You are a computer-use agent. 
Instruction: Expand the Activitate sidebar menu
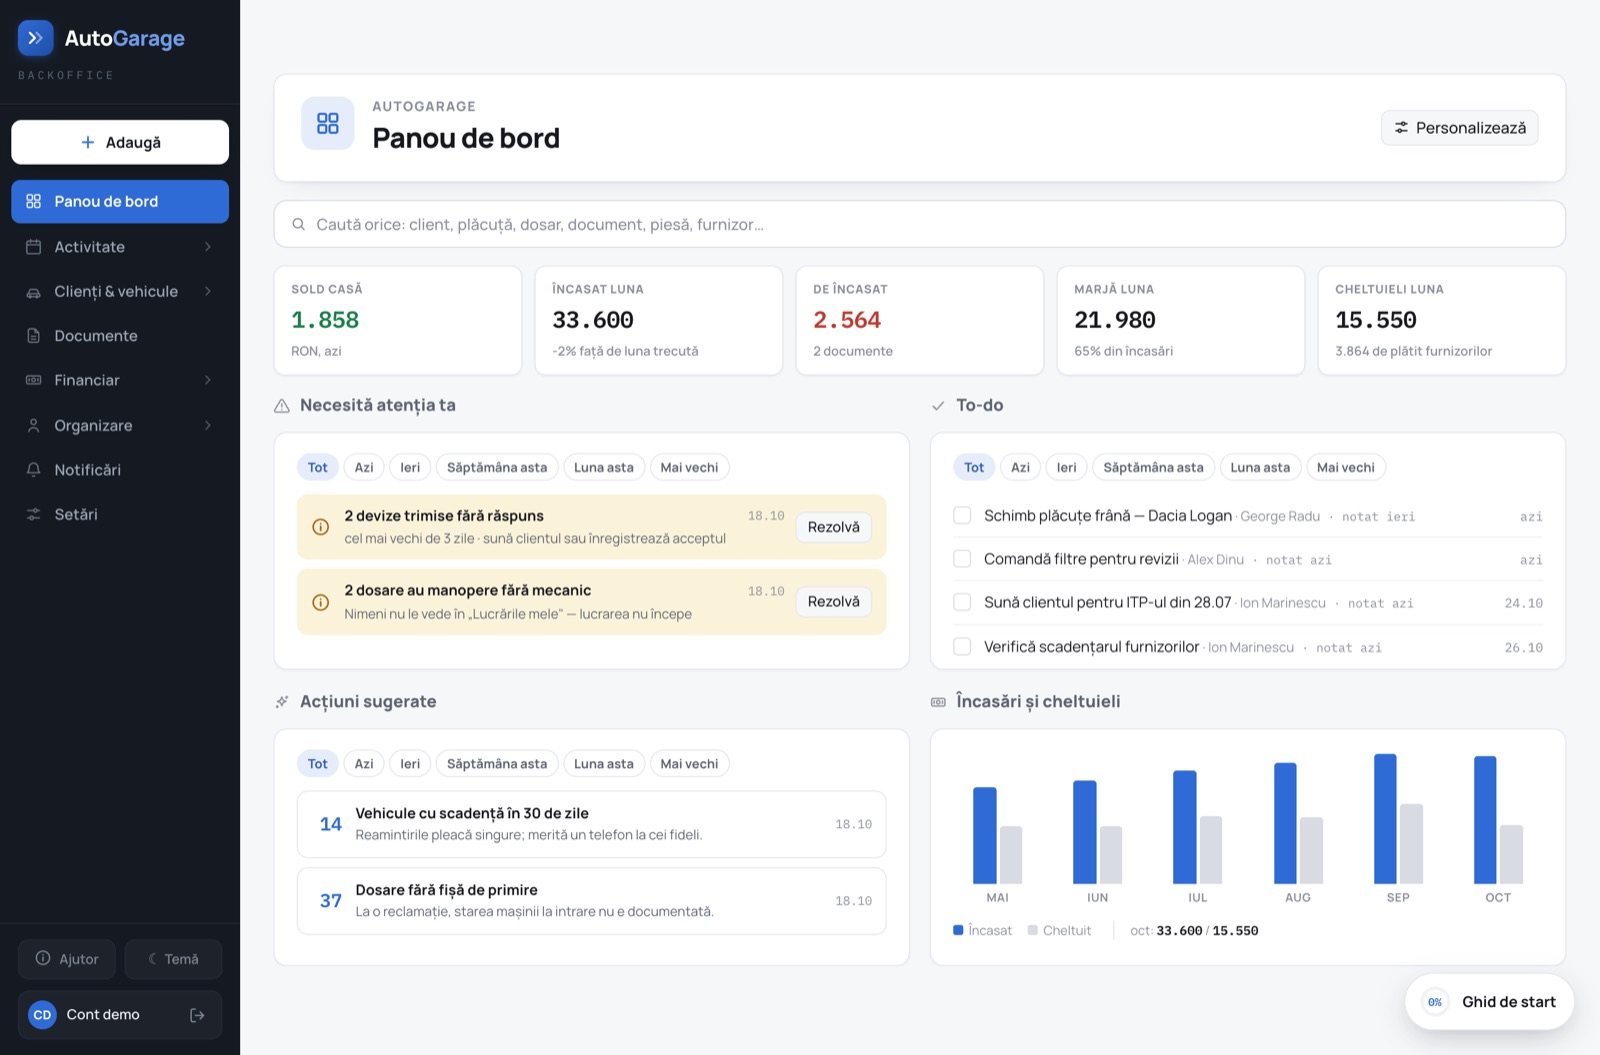(x=120, y=247)
